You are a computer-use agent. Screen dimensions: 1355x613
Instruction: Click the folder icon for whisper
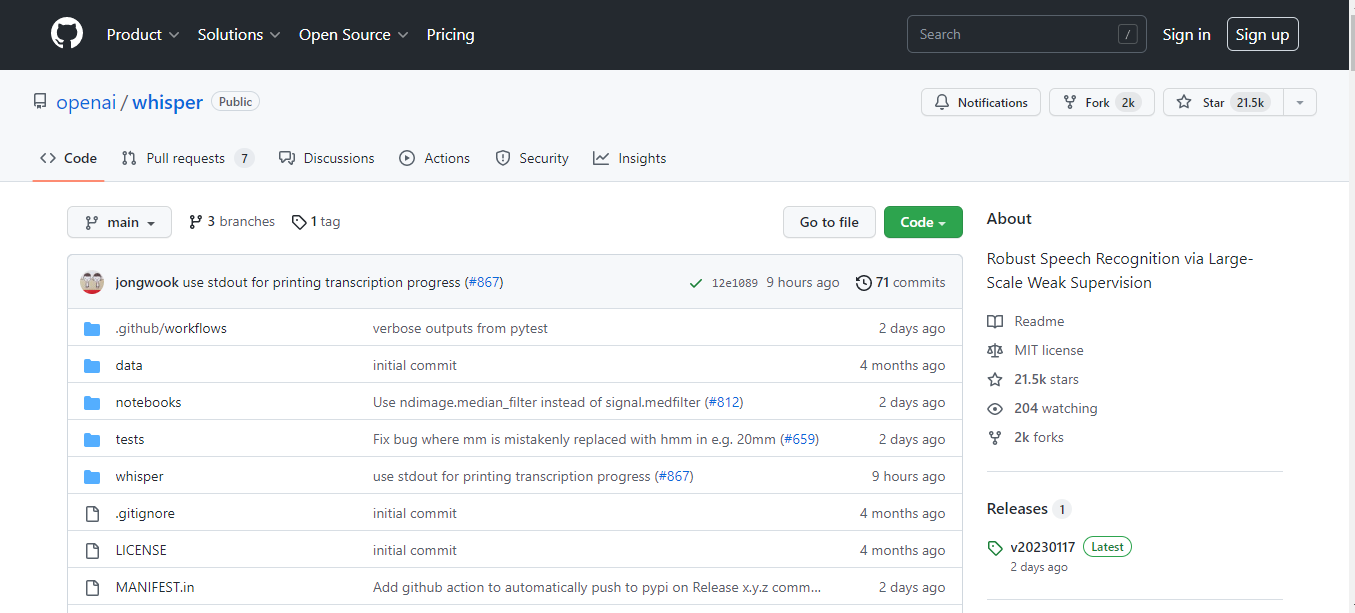coord(93,476)
